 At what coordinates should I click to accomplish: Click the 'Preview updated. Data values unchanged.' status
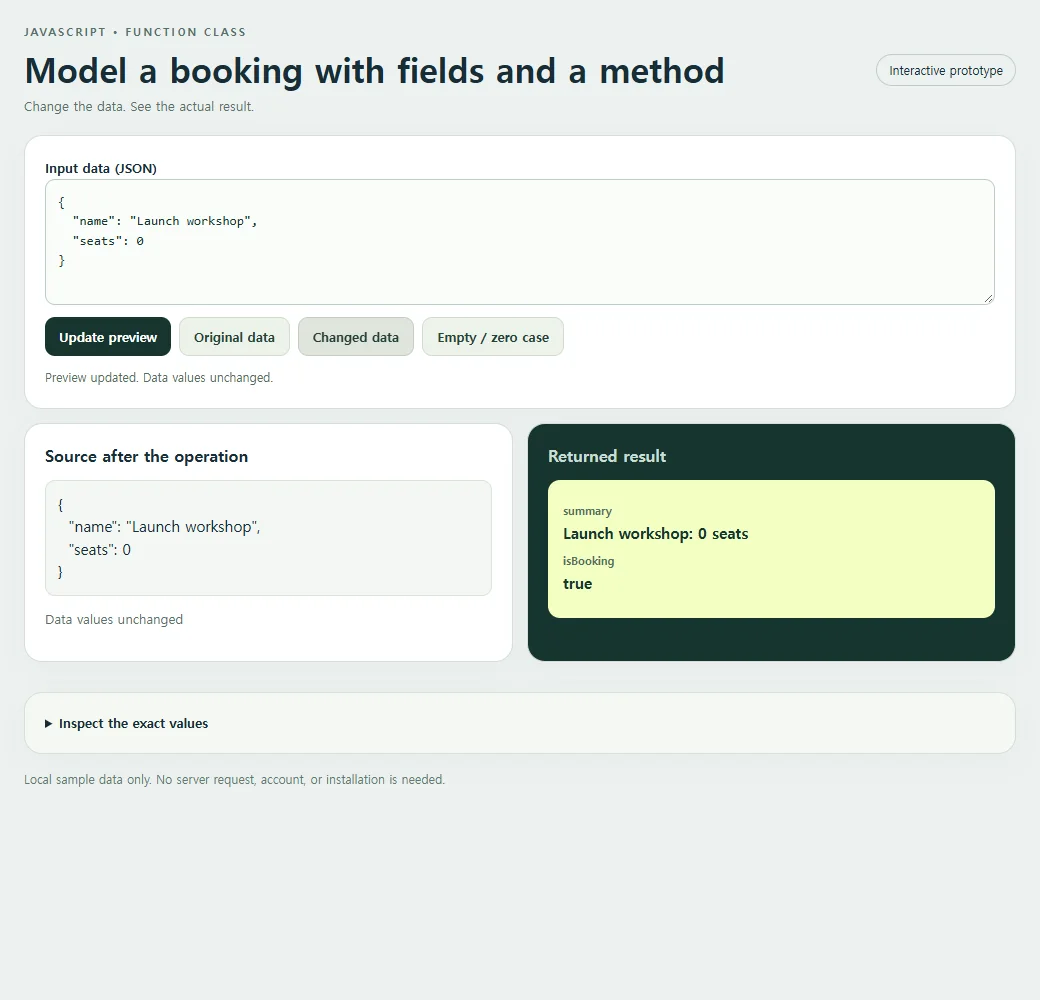159,377
